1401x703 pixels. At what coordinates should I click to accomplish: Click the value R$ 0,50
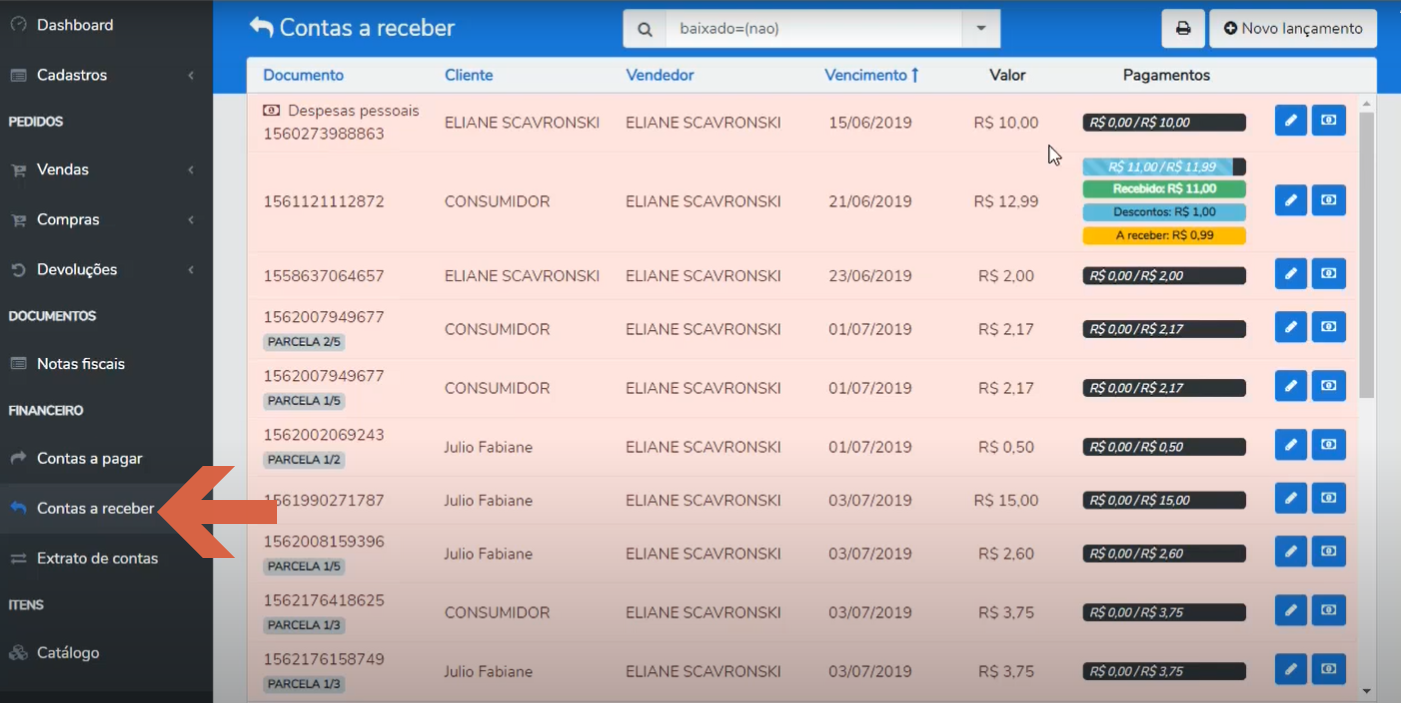click(1006, 447)
